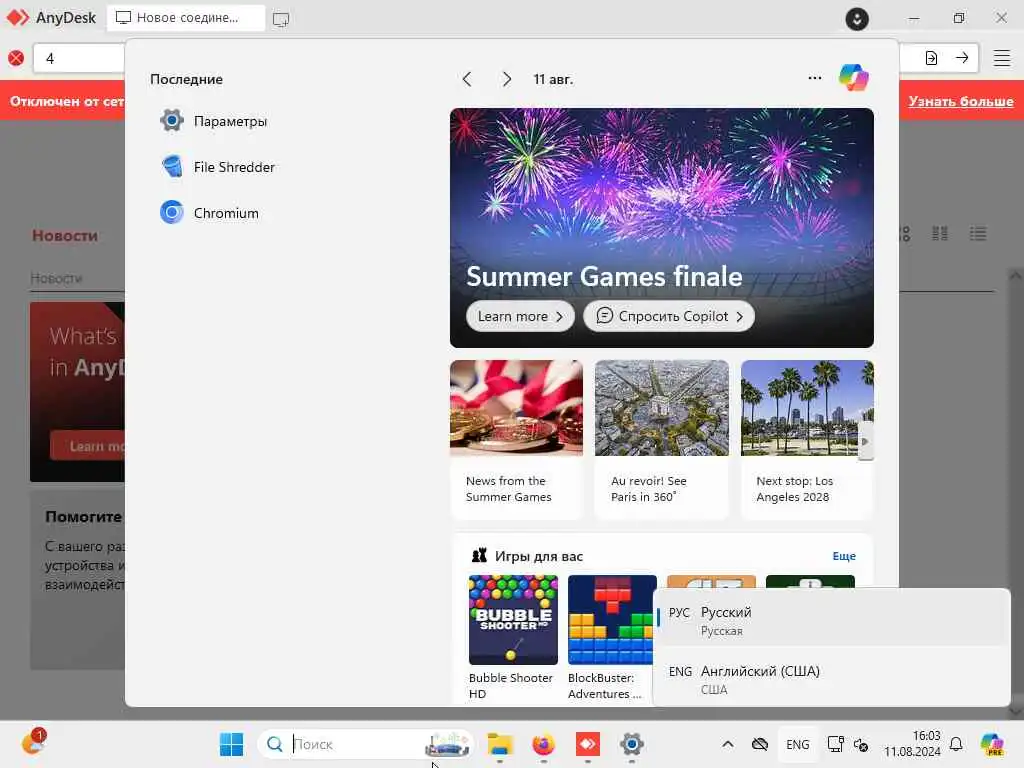Click AnyDesk red disconnected status icon
This screenshot has width=1024, height=768.
(16, 58)
